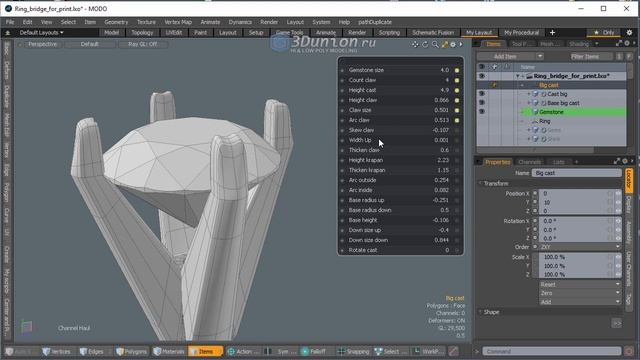
Task: Activate Items selection mode
Action: pyautogui.click(x=205, y=351)
